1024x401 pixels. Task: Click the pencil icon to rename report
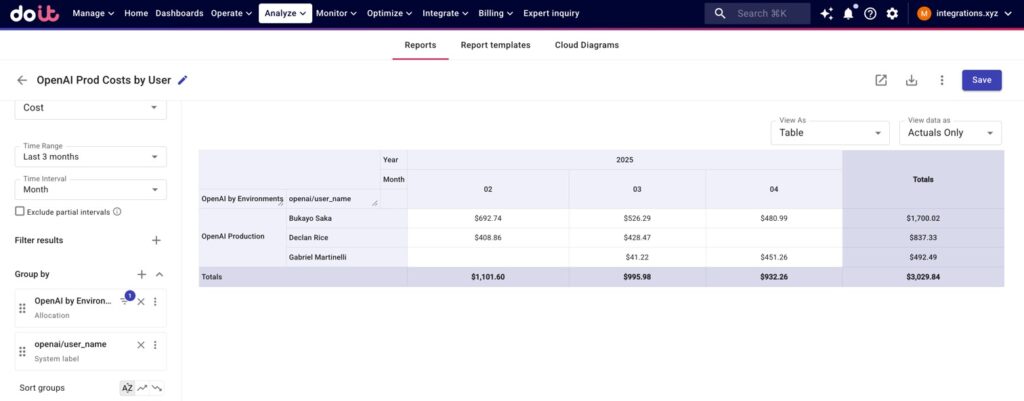coord(182,80)
